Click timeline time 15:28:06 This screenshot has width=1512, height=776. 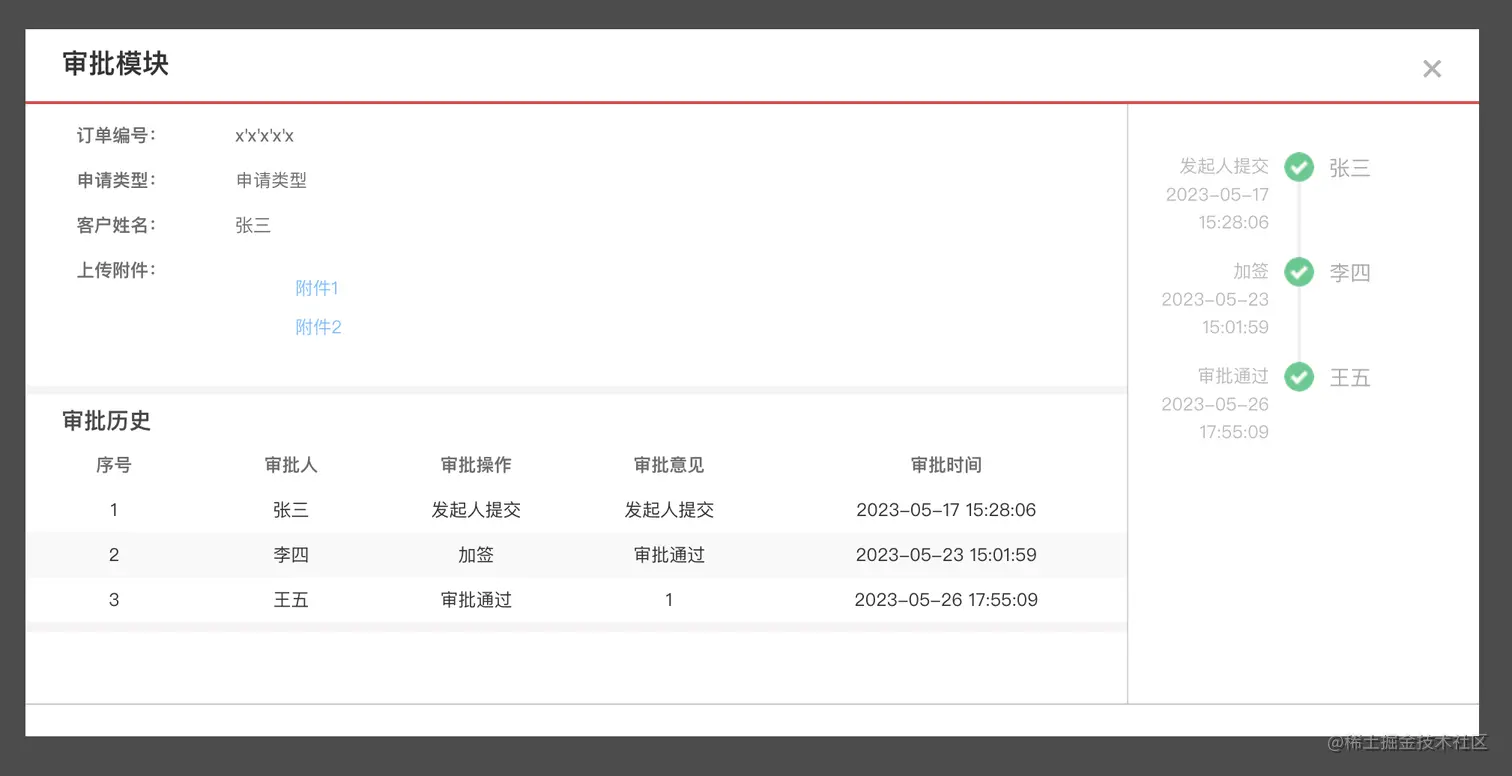point(1234,222)
